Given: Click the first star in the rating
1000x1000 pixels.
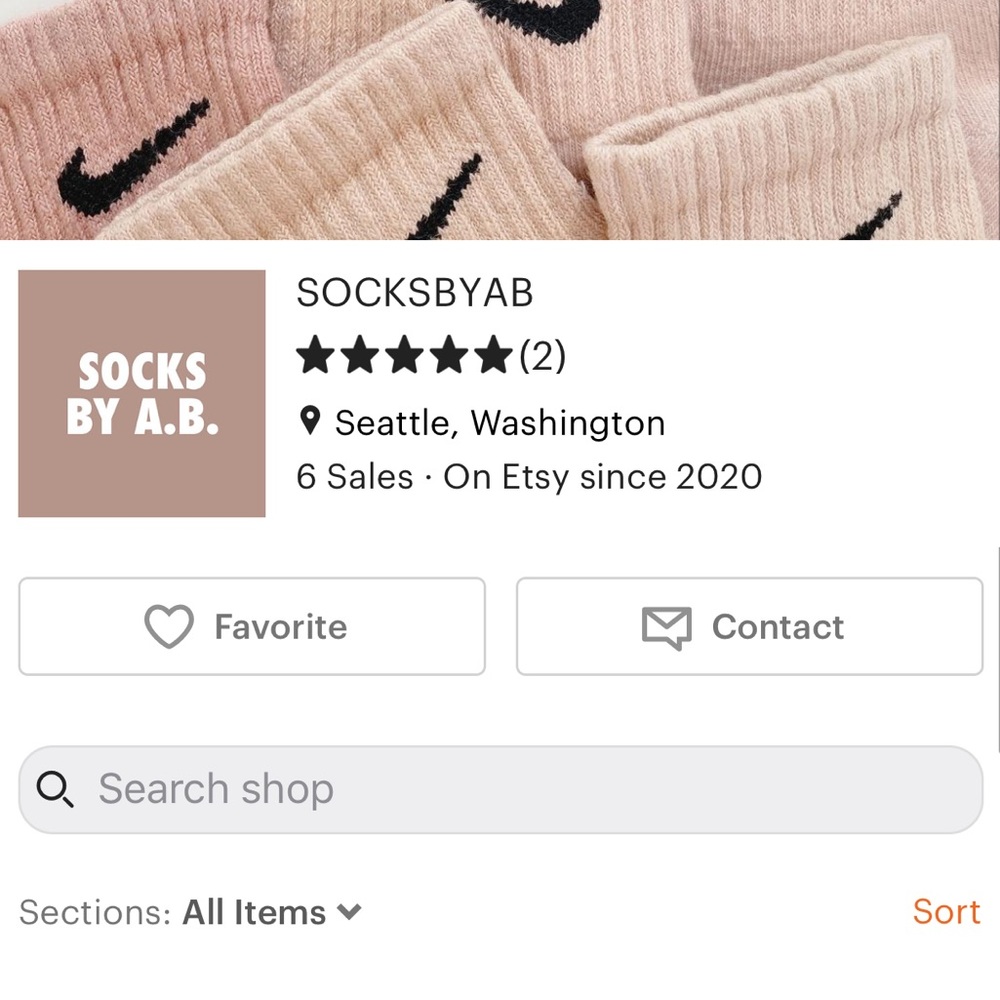Looking at the screenshot, I should tap(316, 354).
